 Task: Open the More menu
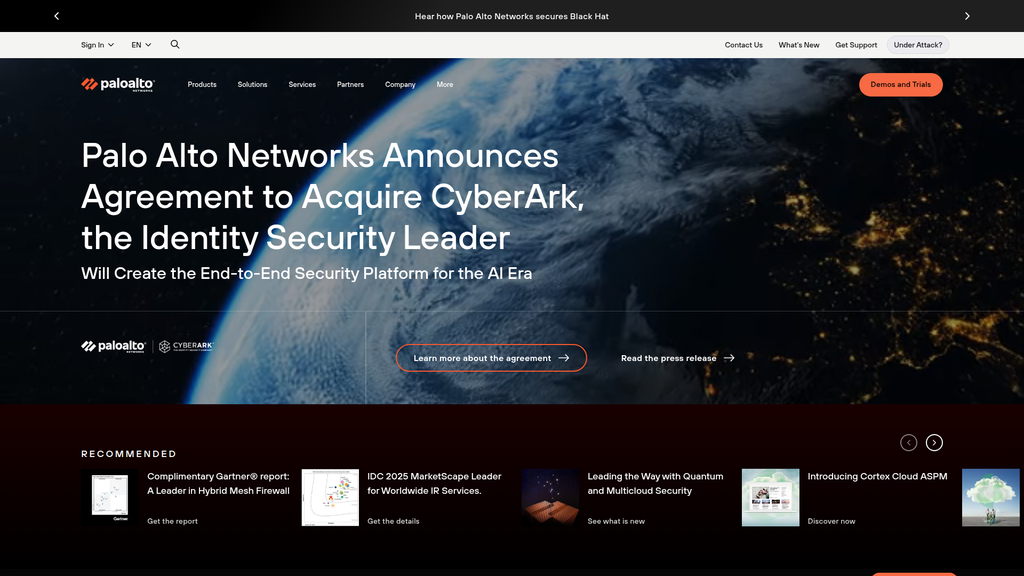(445, 84)
